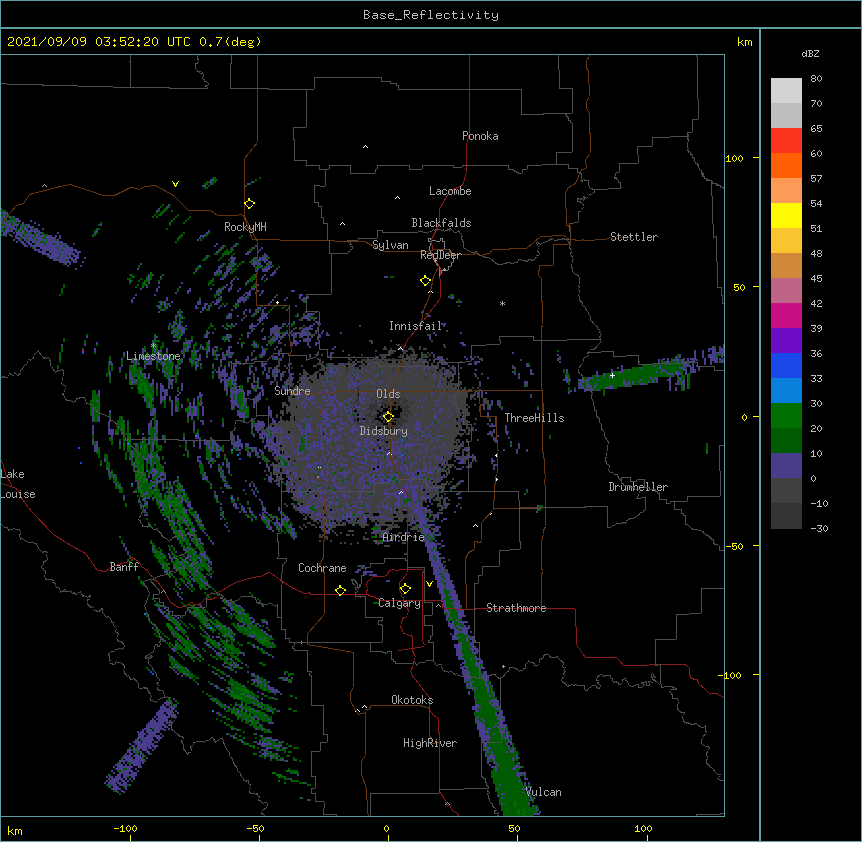Viewport: 862px width, 842px height.
Task: Click the -50 label on the bottom horizontal axis
Action: [255, 828]
